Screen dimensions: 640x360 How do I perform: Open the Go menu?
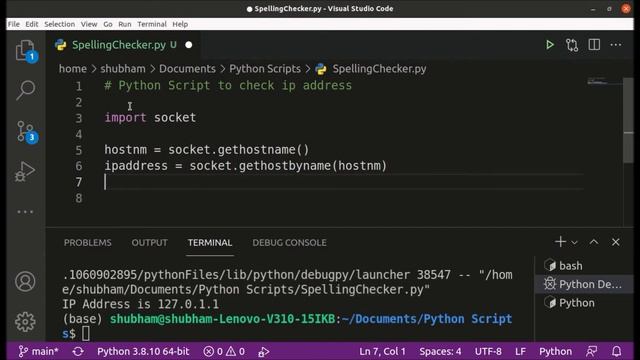point(108,24)
